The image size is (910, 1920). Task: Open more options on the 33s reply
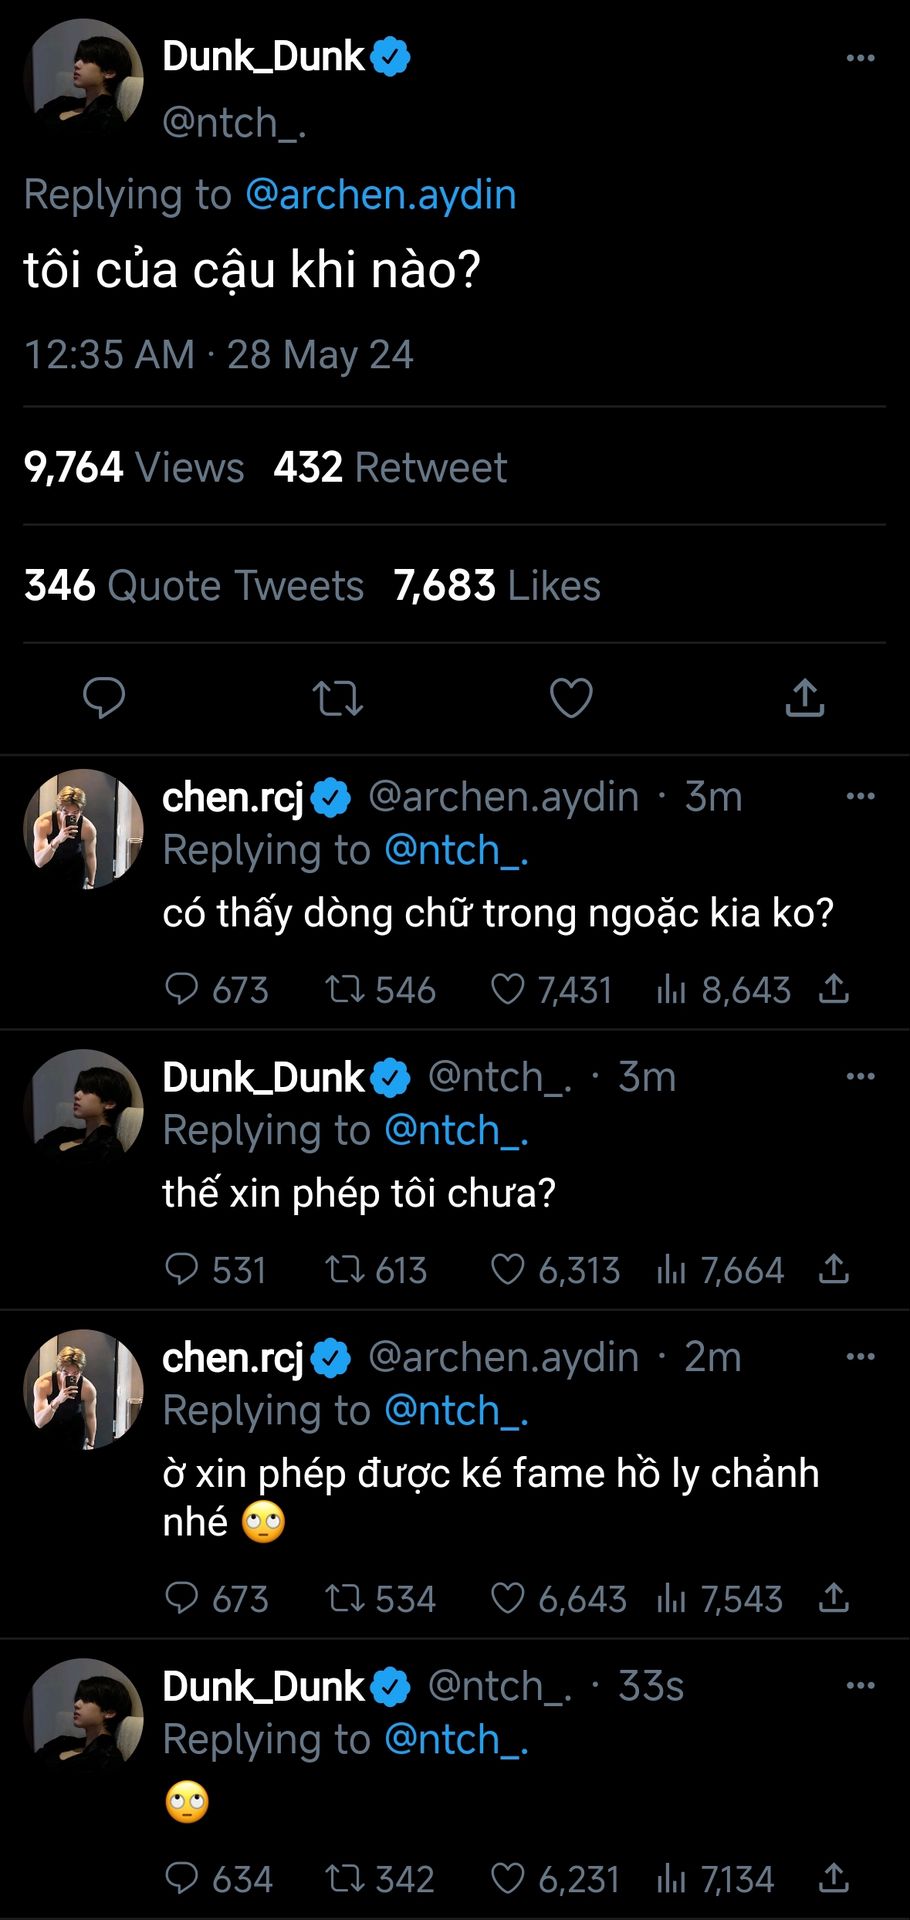860,1686
